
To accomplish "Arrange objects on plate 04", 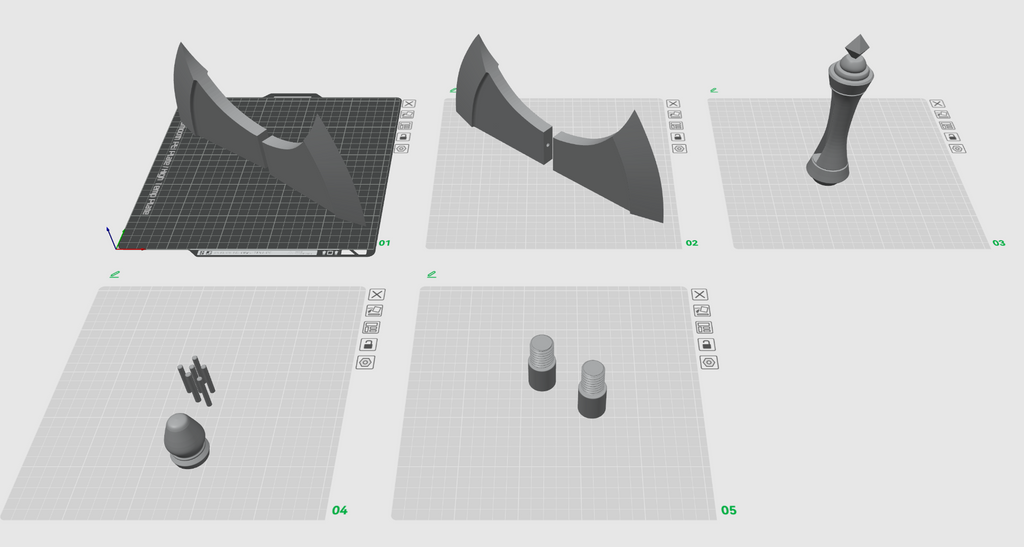I will pos(372,328).
